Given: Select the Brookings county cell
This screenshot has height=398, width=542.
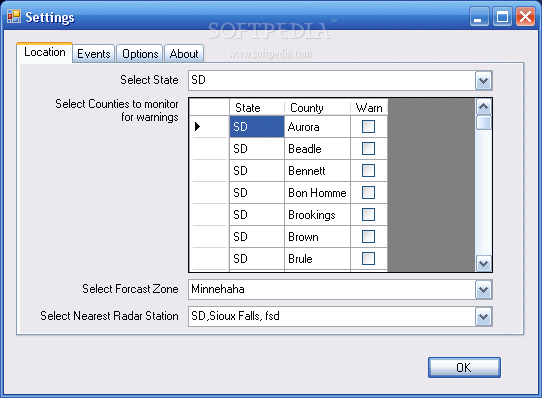Looking at the screenshot, I should click(317, 215).
